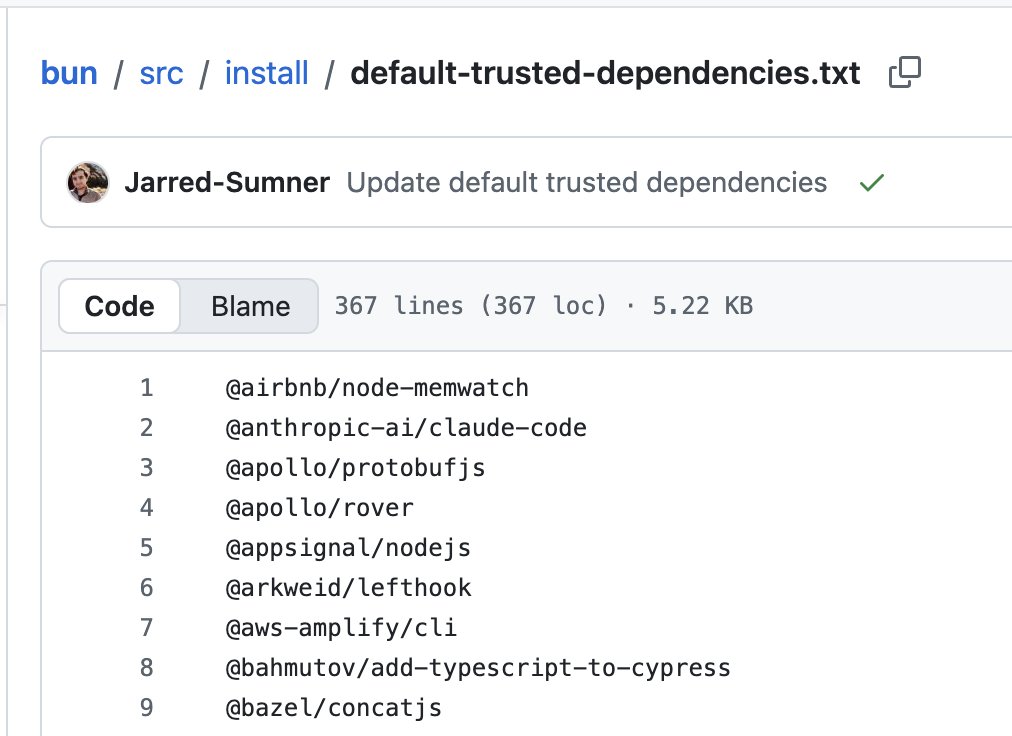
Task: Go to the bun repository root
Action: (69, 72)
